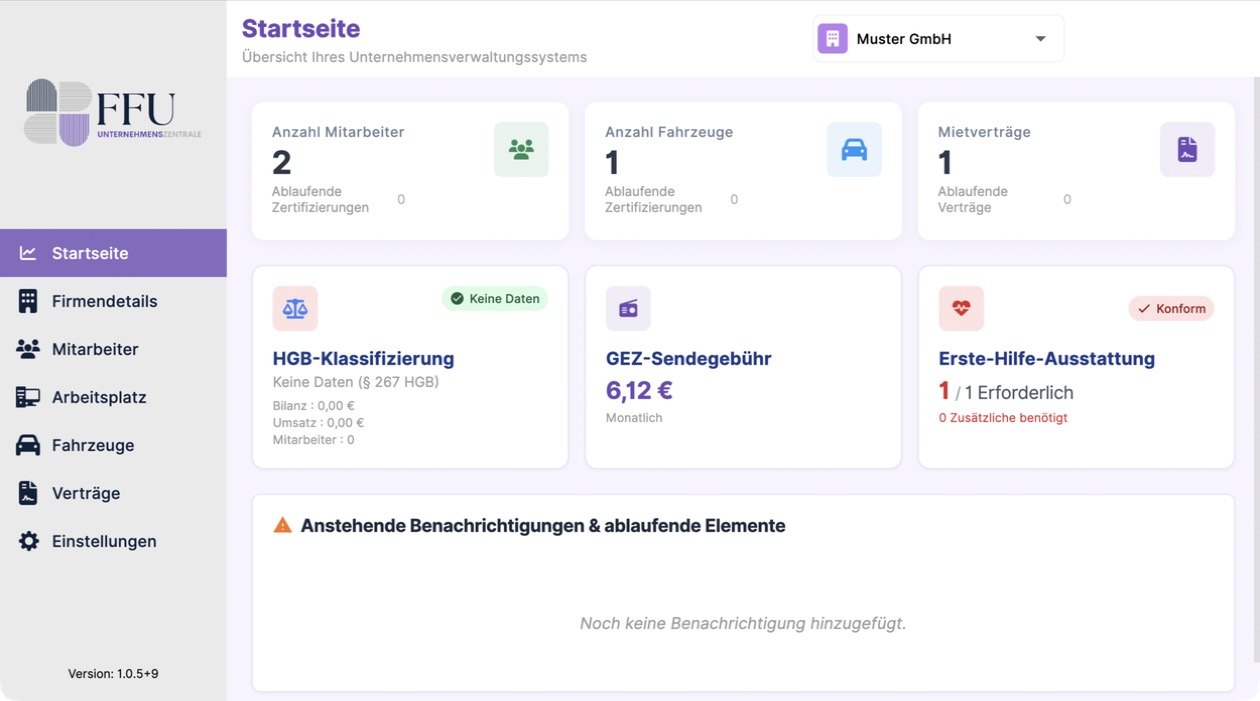Image resolution: width=1260 pixels, height=701 pixels.
Task: Open the Anzahl Mitarbeiter card
Action: (x=410, y=170)
